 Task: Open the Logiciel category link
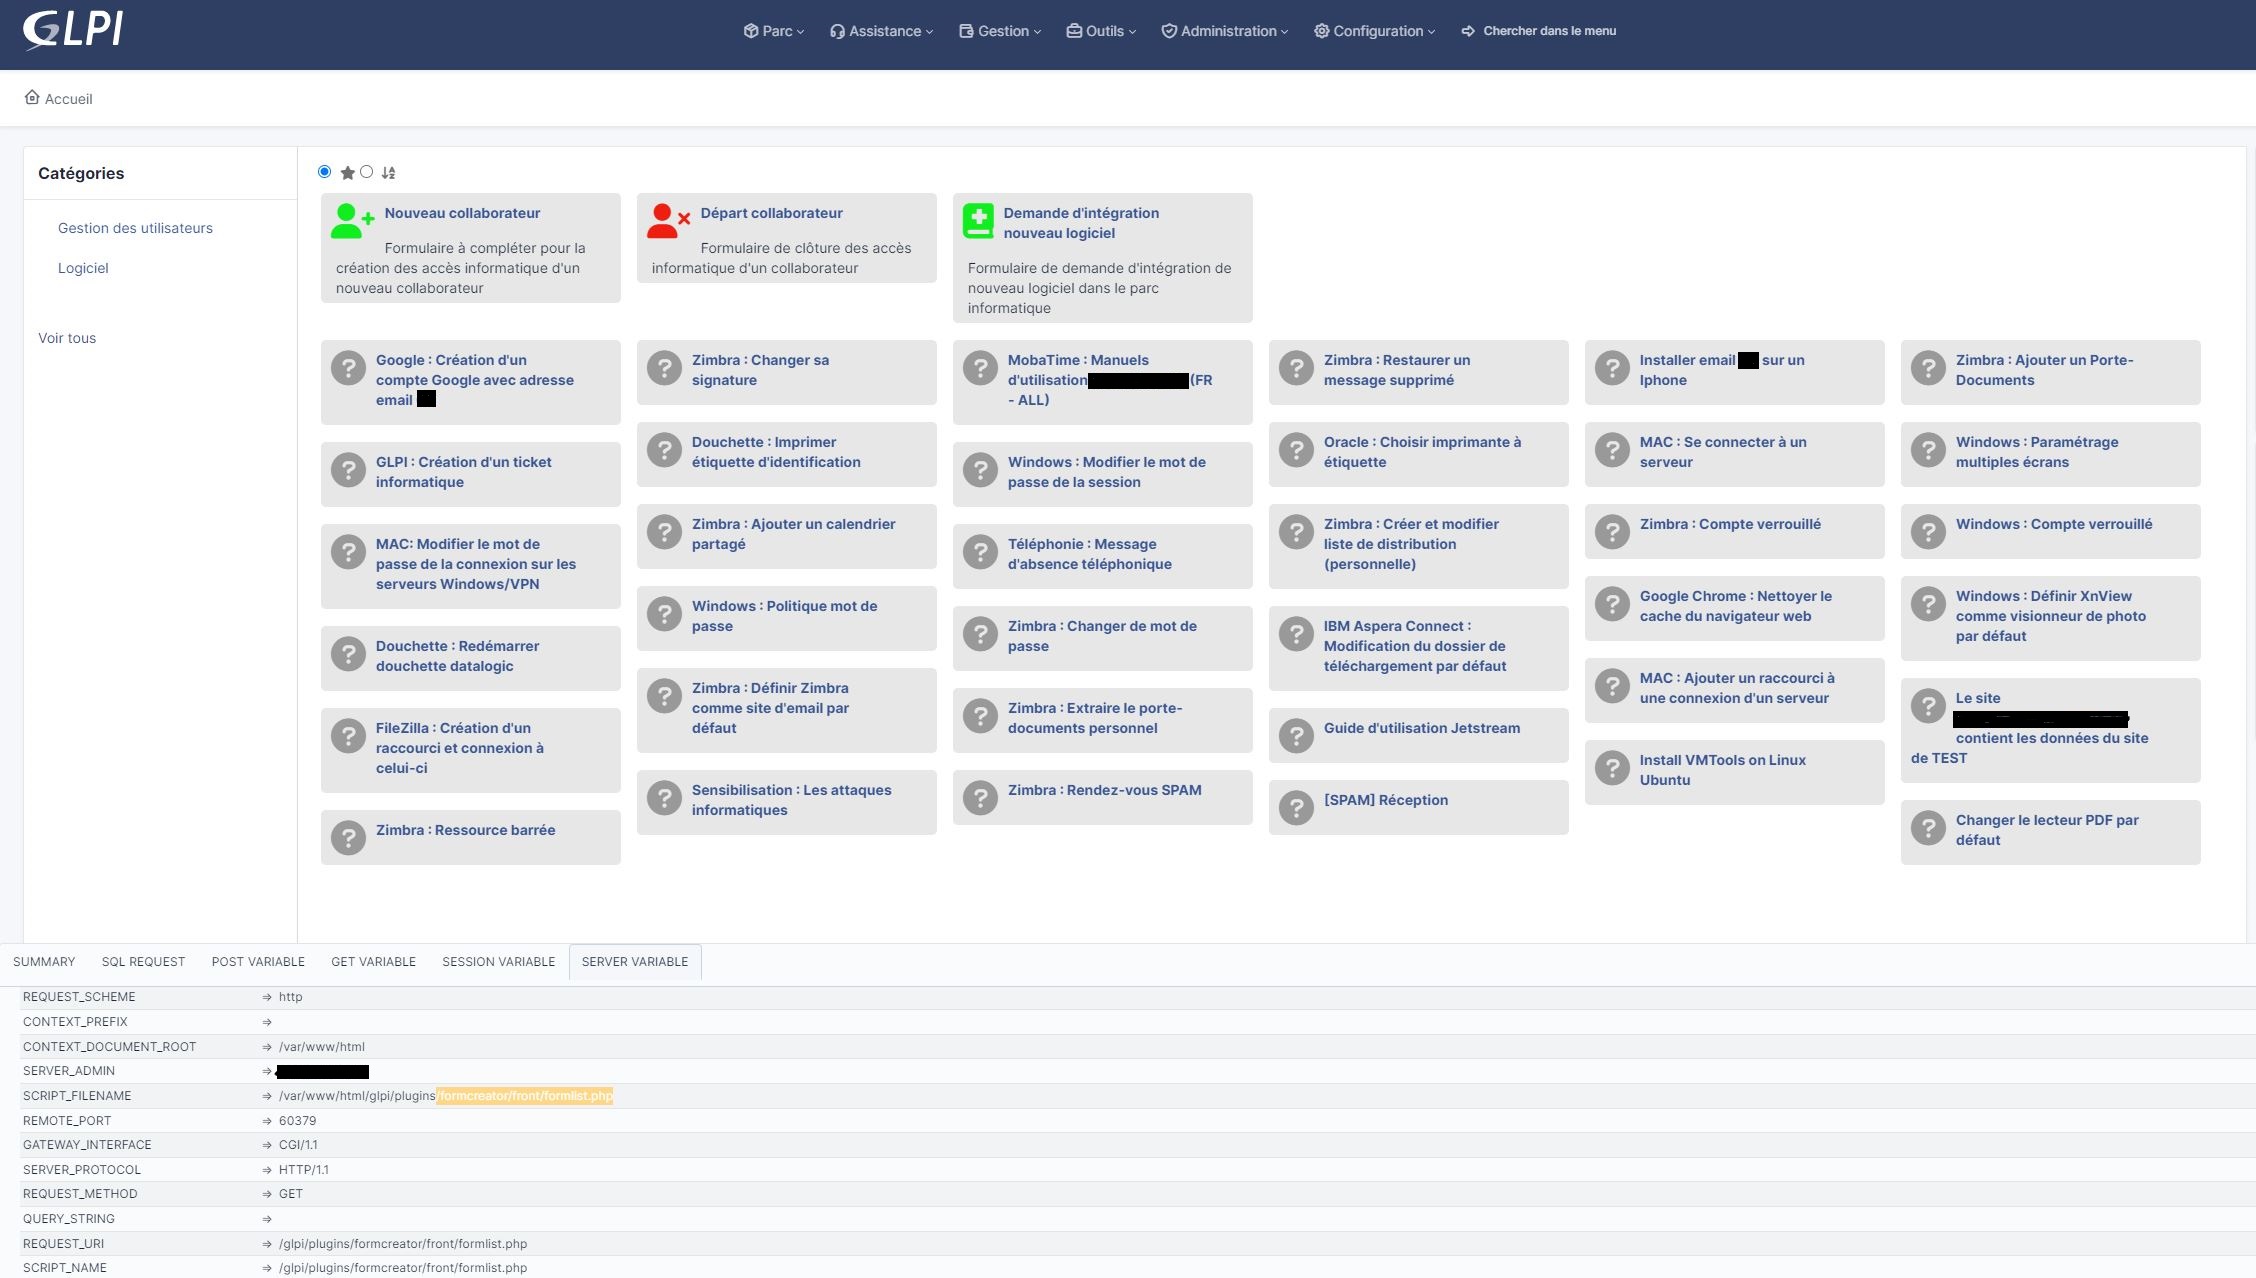coord(83,268)
